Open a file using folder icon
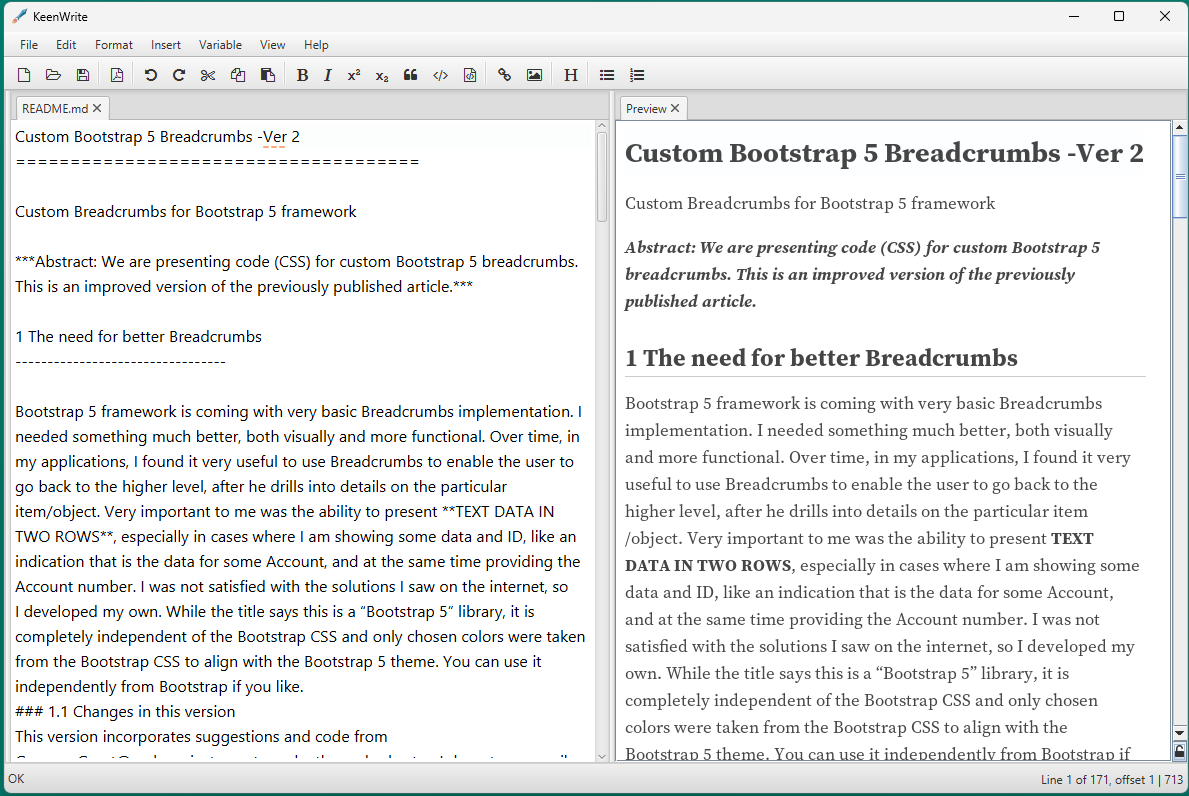 click(53, 75)
